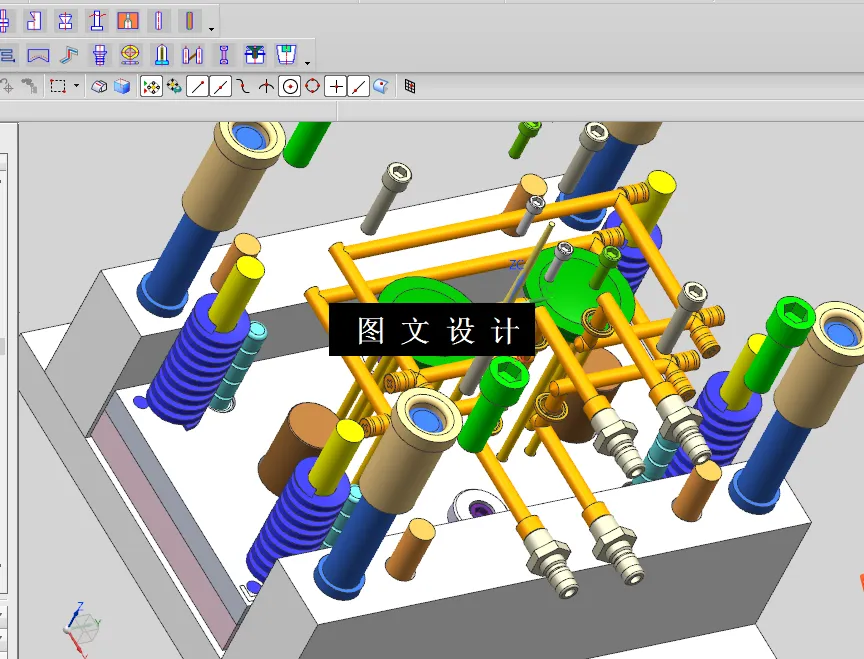Expand the first toolbar overflow arrow
The image size is (864, 659).
210,20
